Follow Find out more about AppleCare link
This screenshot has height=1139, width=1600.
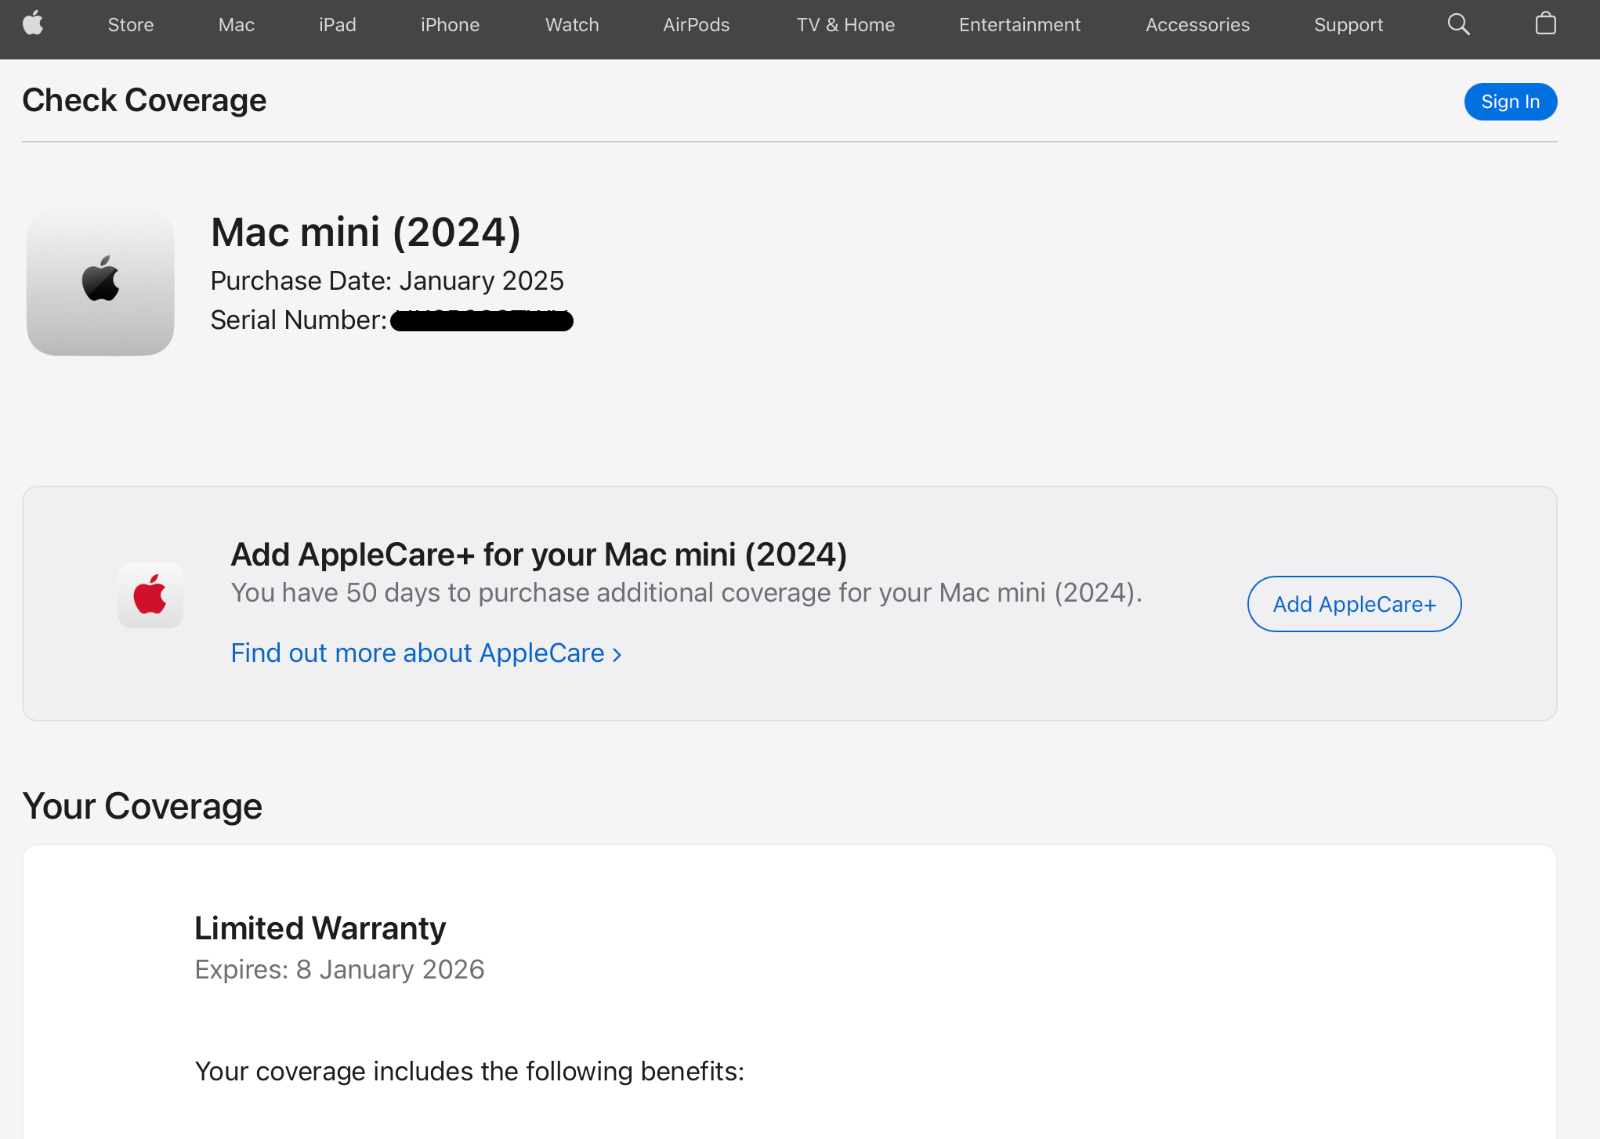pyautogui.click(x=426, y=653)
